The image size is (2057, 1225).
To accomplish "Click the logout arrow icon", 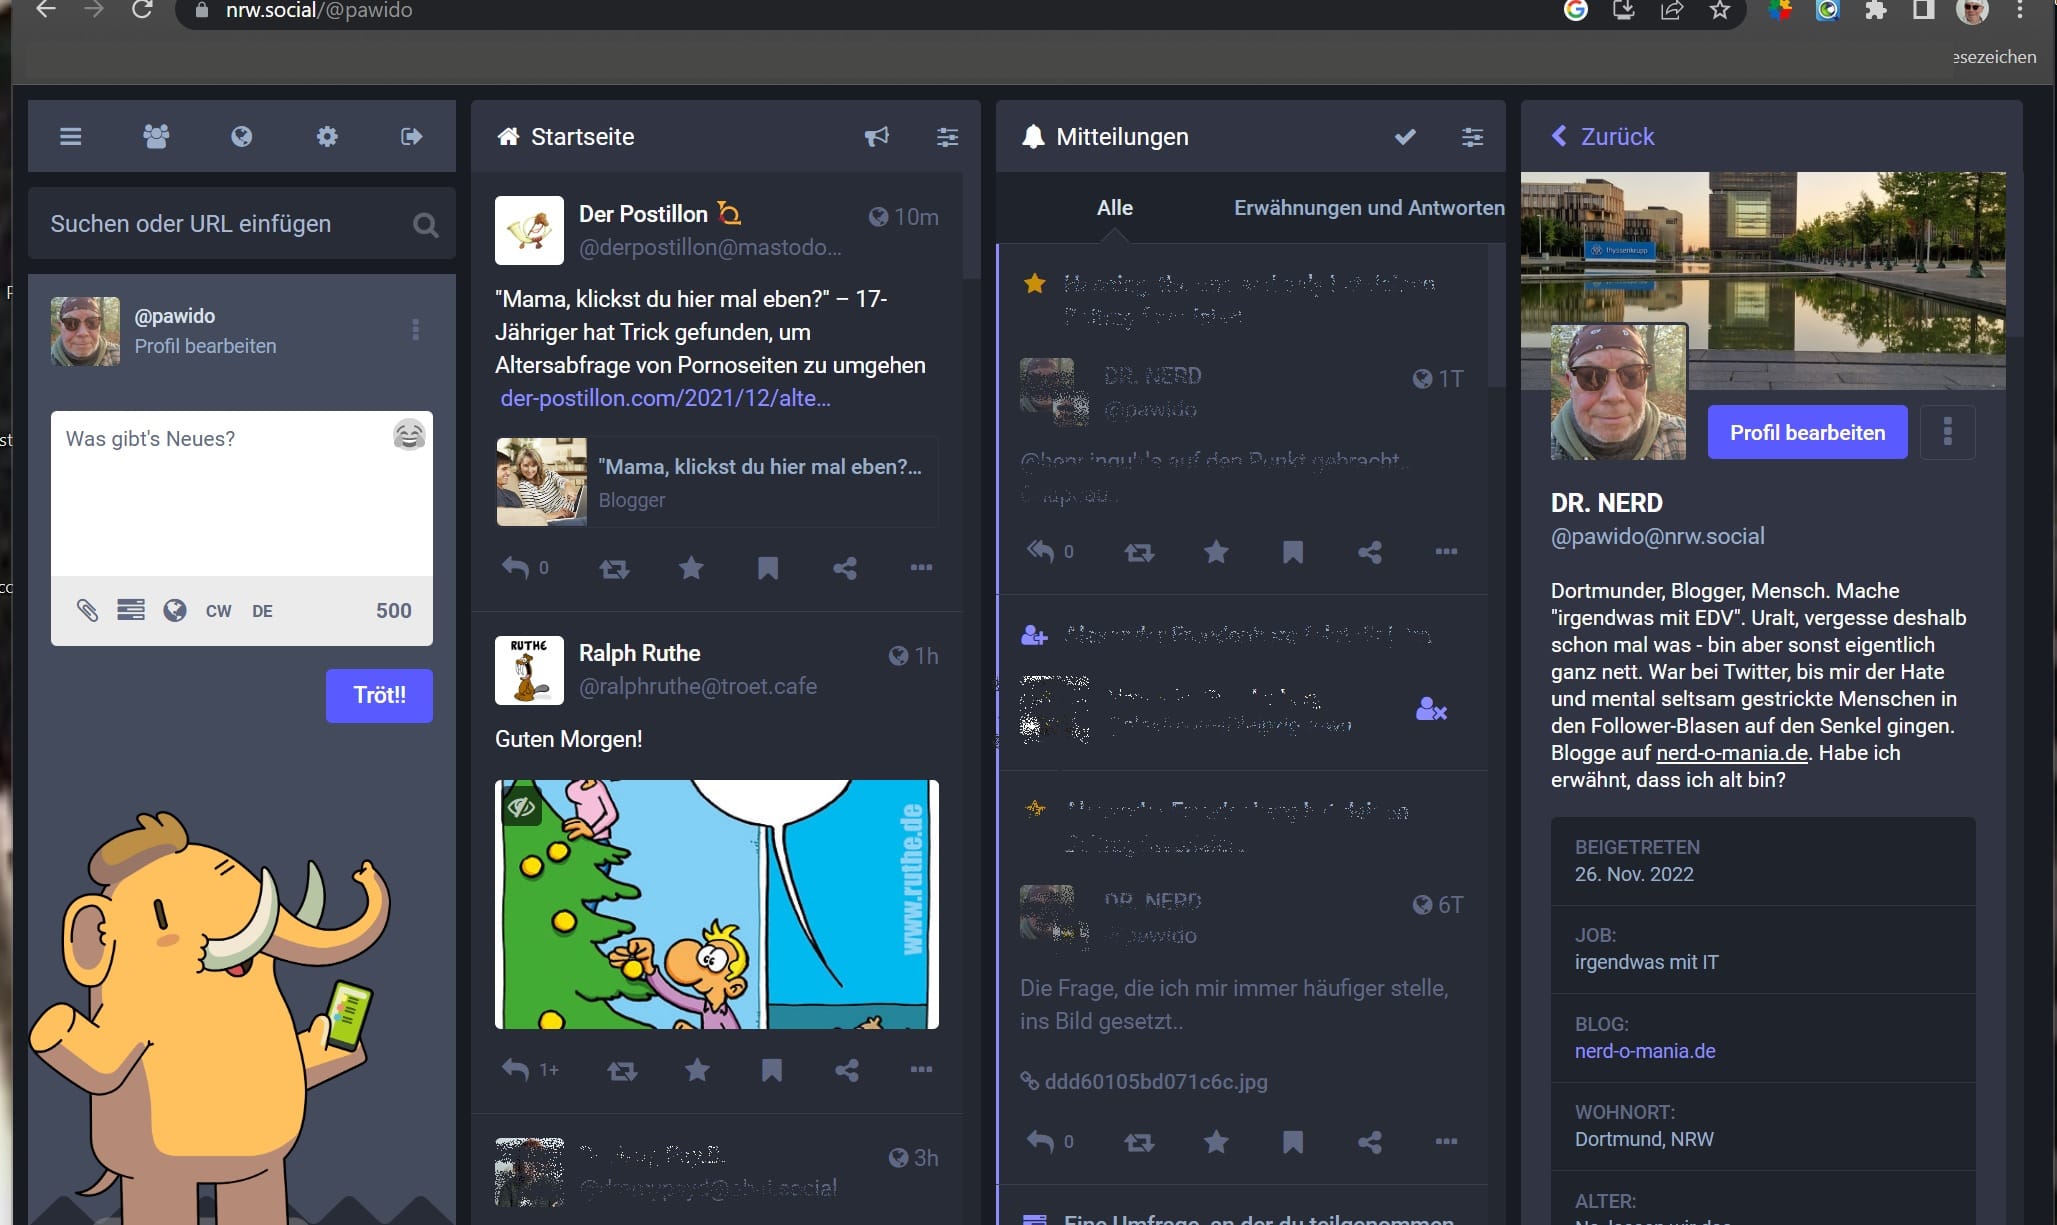I will click(x=412, y=137).
